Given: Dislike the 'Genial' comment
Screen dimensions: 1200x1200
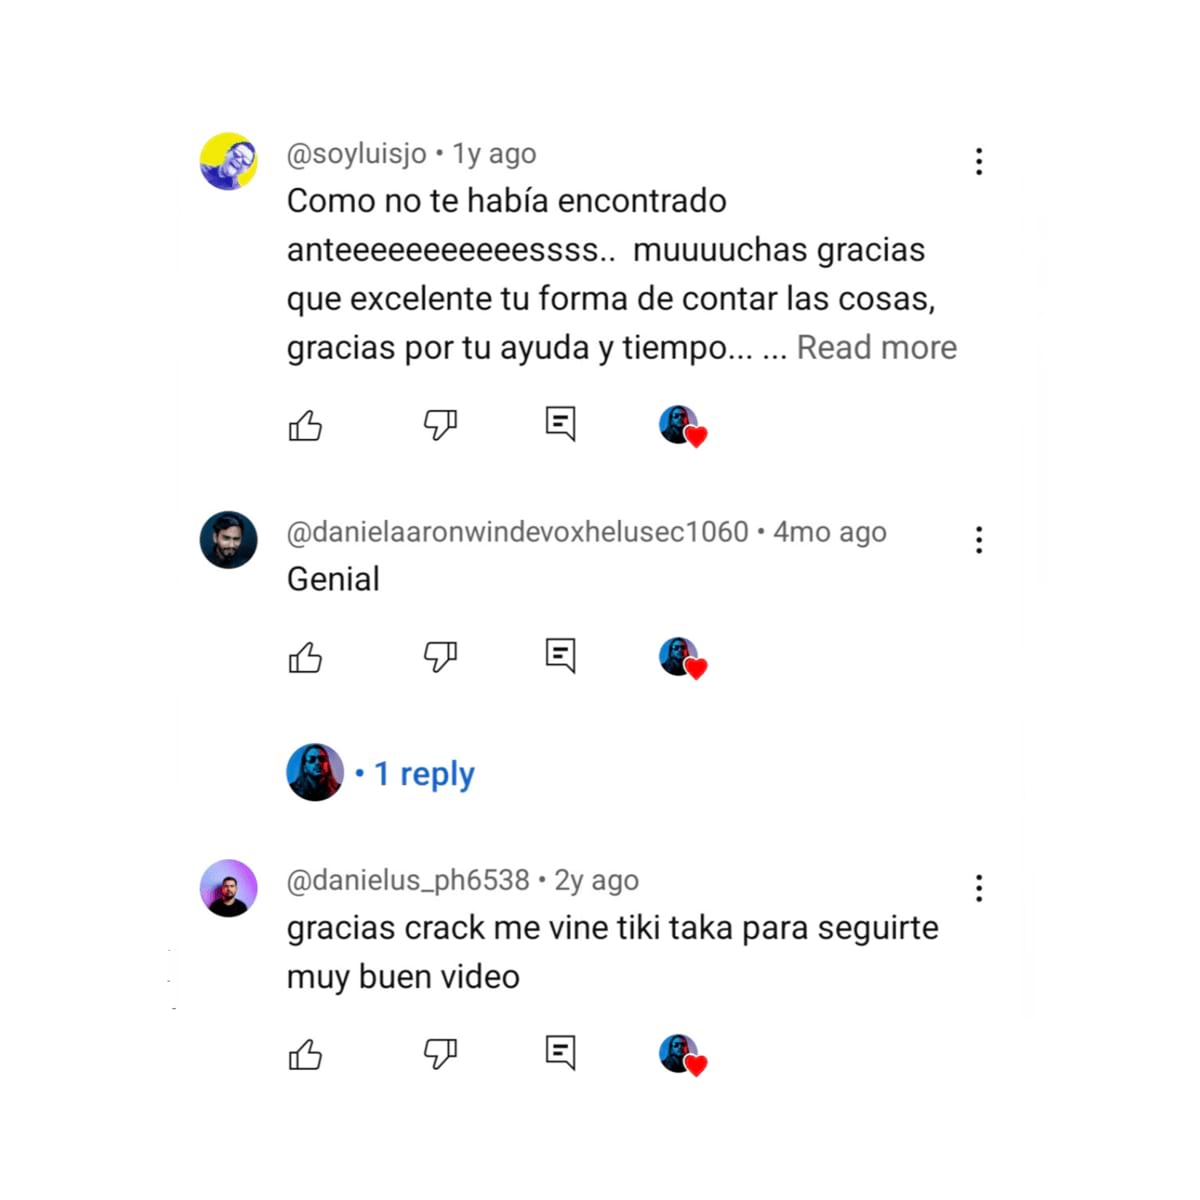Looking at the screenshot, I should point(440,657).
